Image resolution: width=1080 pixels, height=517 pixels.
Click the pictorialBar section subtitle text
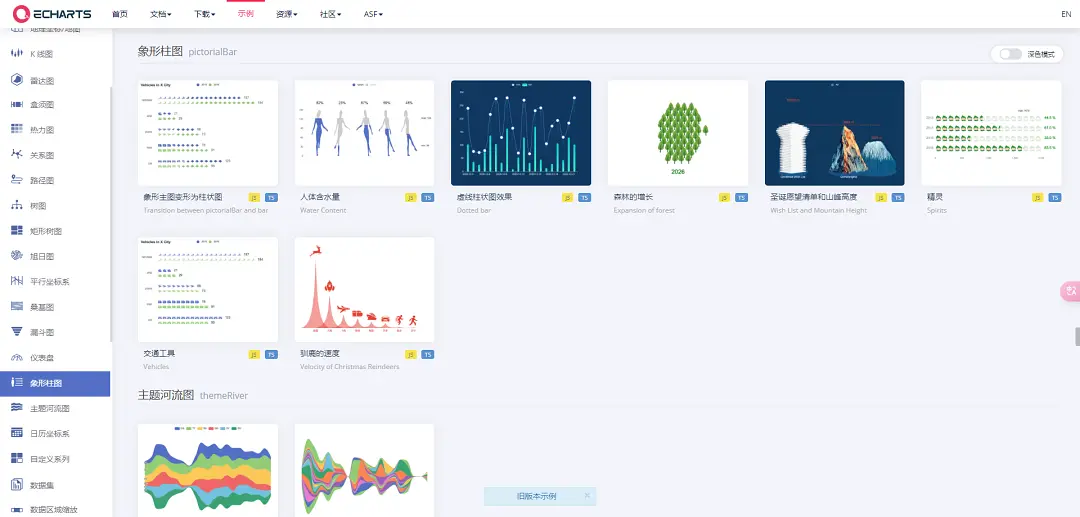213,52
